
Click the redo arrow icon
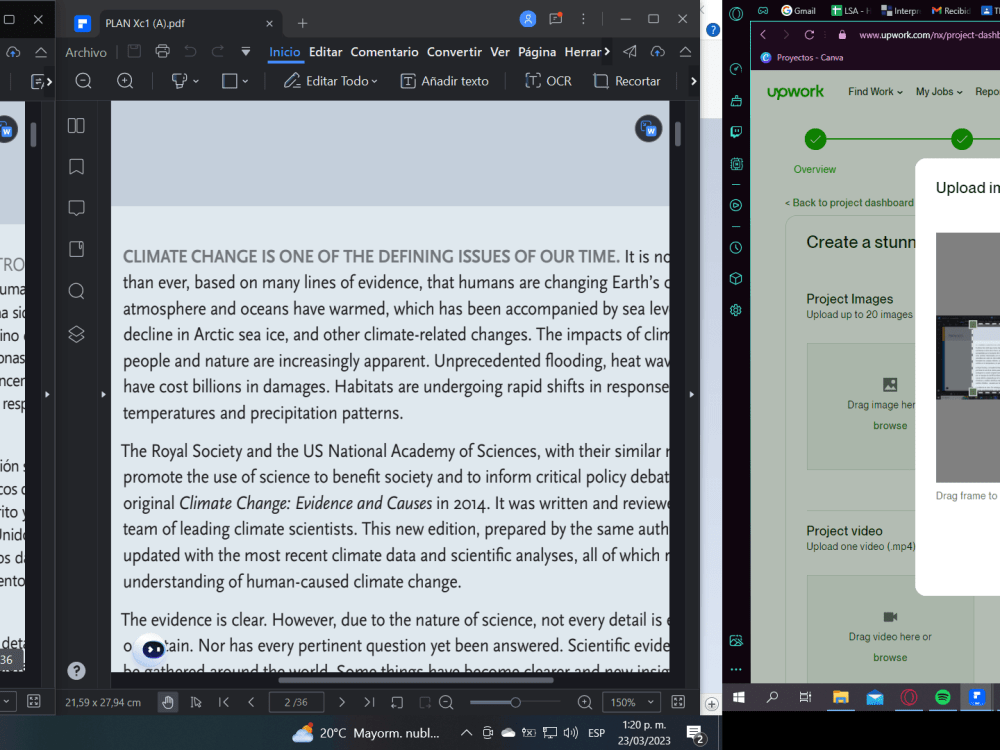pos(217,52)
